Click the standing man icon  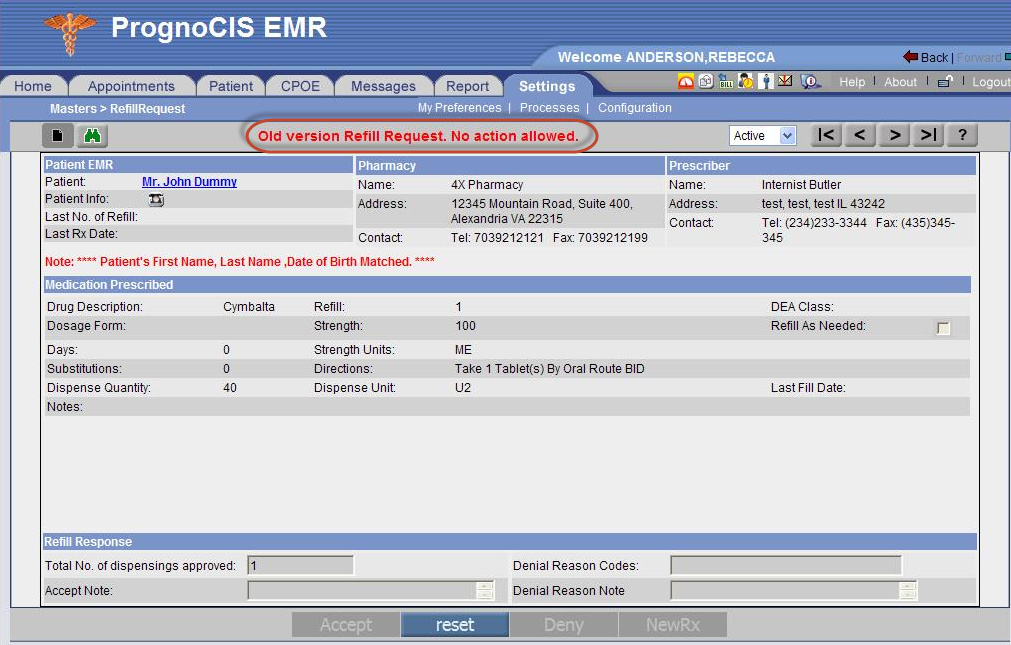point(765,81)
